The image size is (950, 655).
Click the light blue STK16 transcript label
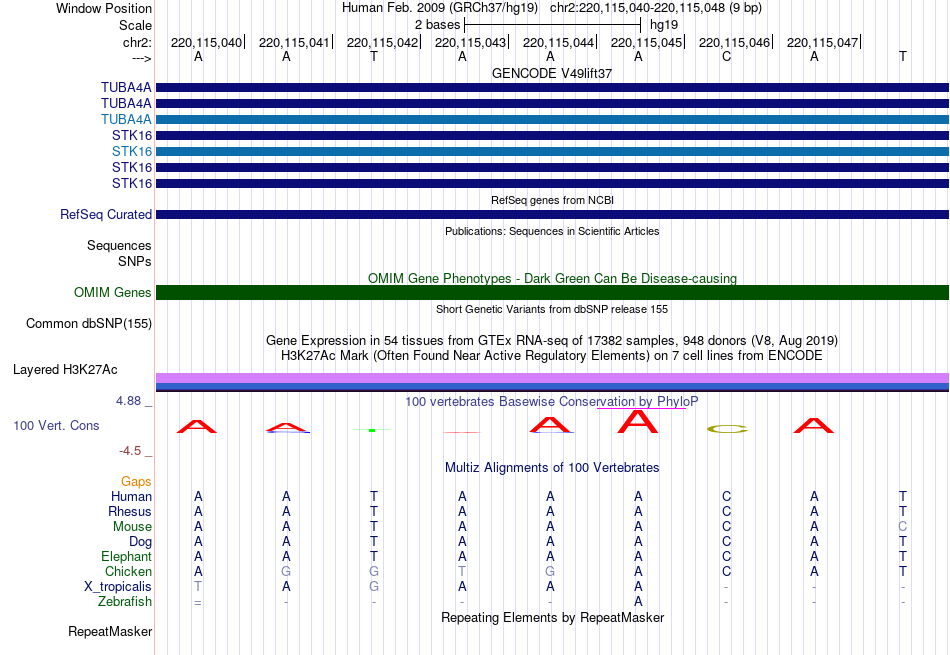tap(131, 151)
